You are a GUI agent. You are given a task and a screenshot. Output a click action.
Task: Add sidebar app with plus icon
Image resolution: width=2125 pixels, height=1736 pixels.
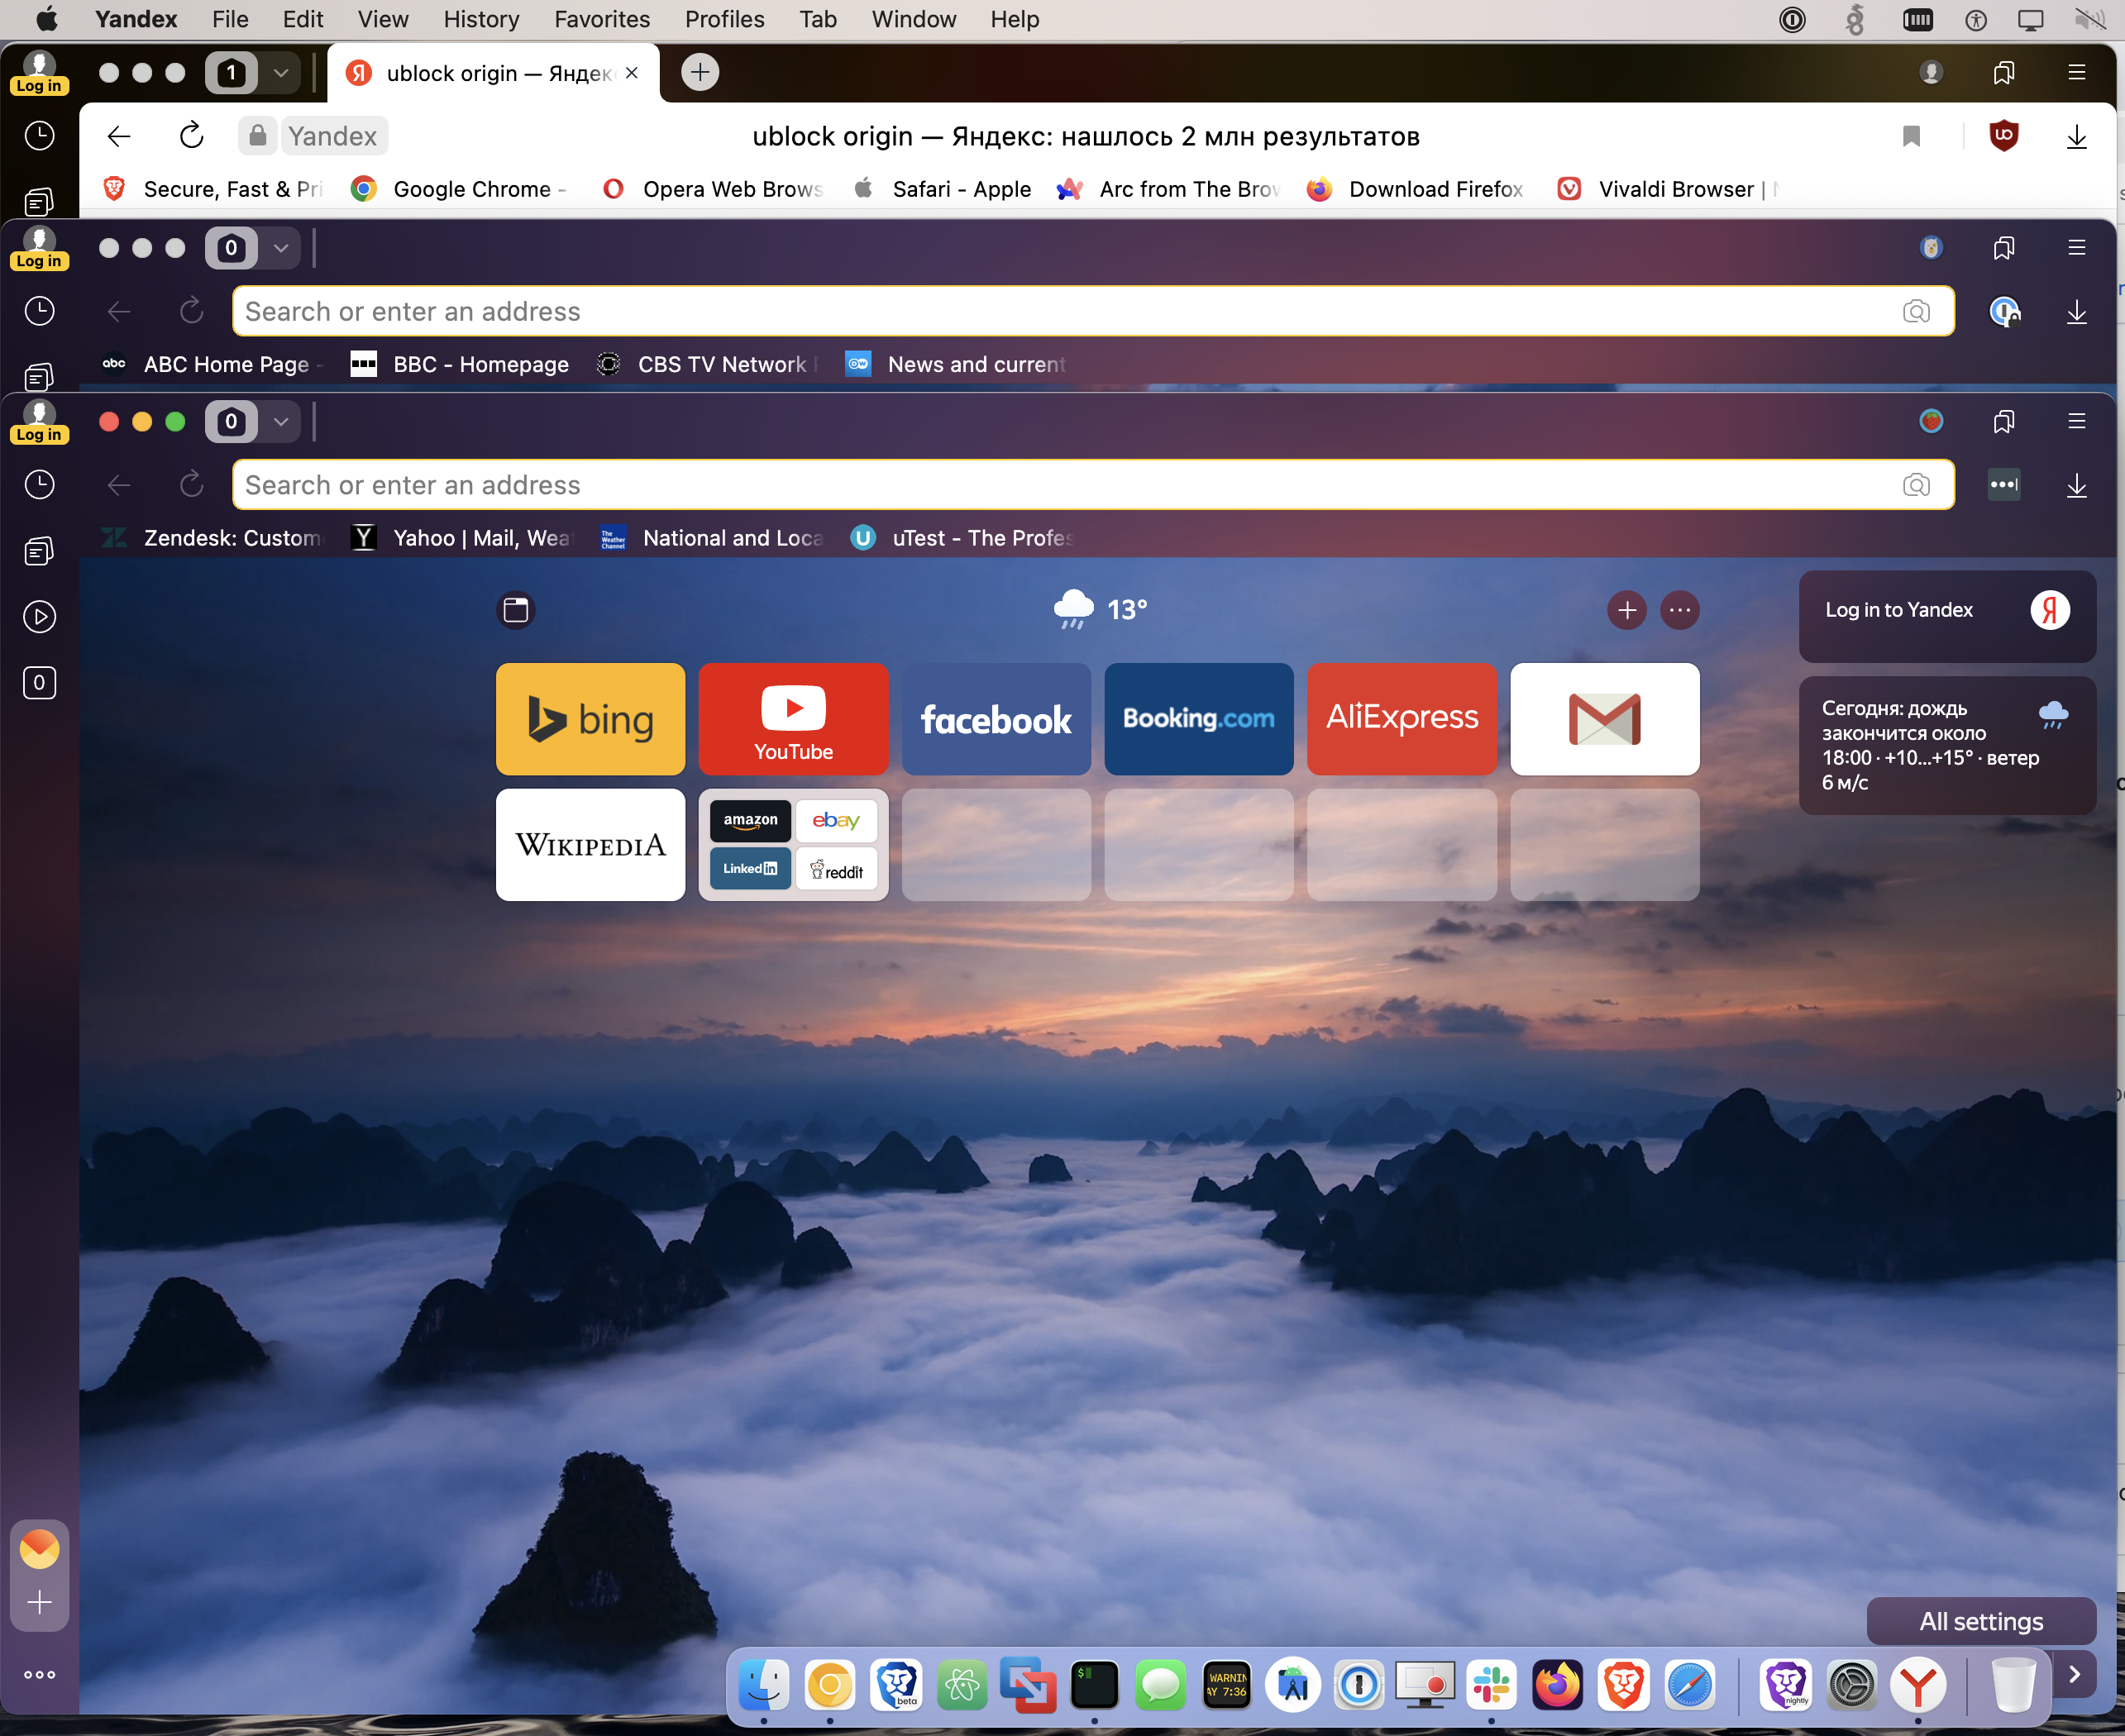[39, 1602]
